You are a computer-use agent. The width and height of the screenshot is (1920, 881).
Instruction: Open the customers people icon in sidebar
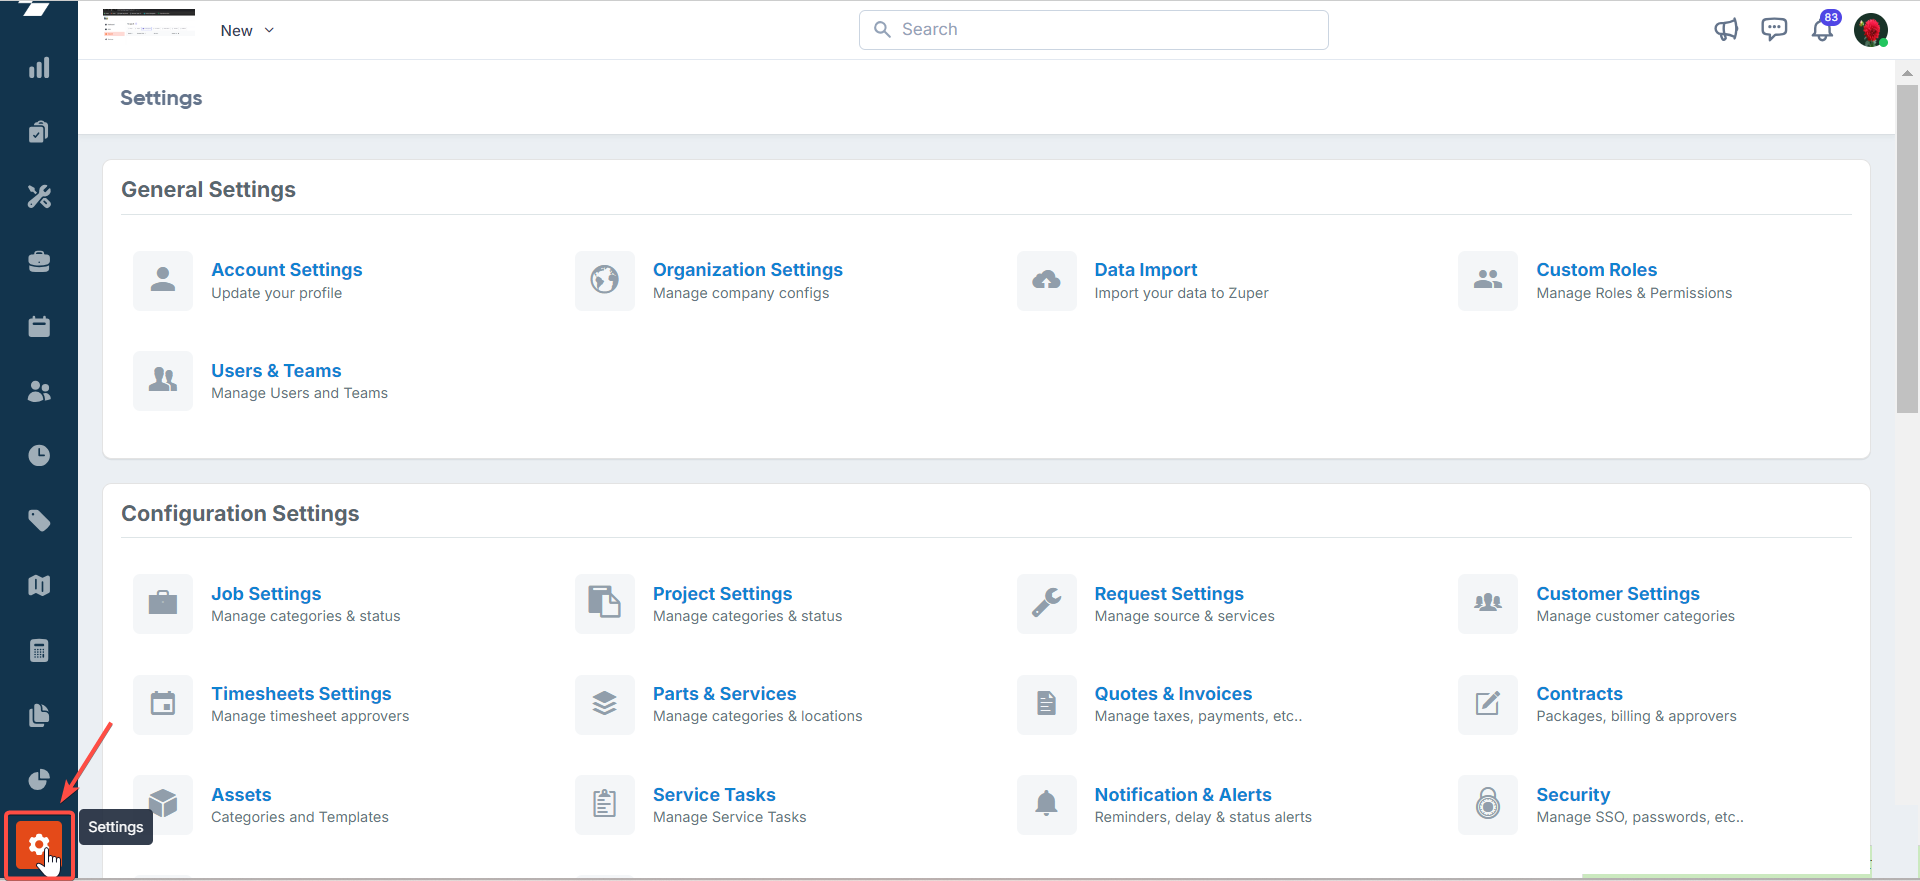[39, 392]
